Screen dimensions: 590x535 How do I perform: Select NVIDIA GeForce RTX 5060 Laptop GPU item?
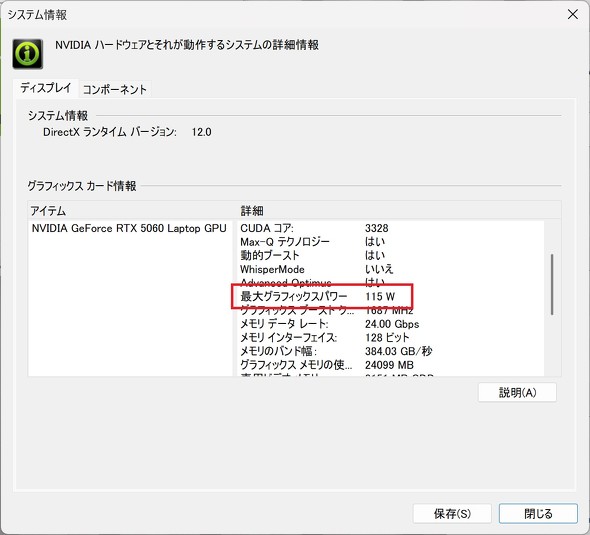pos(129,228)
